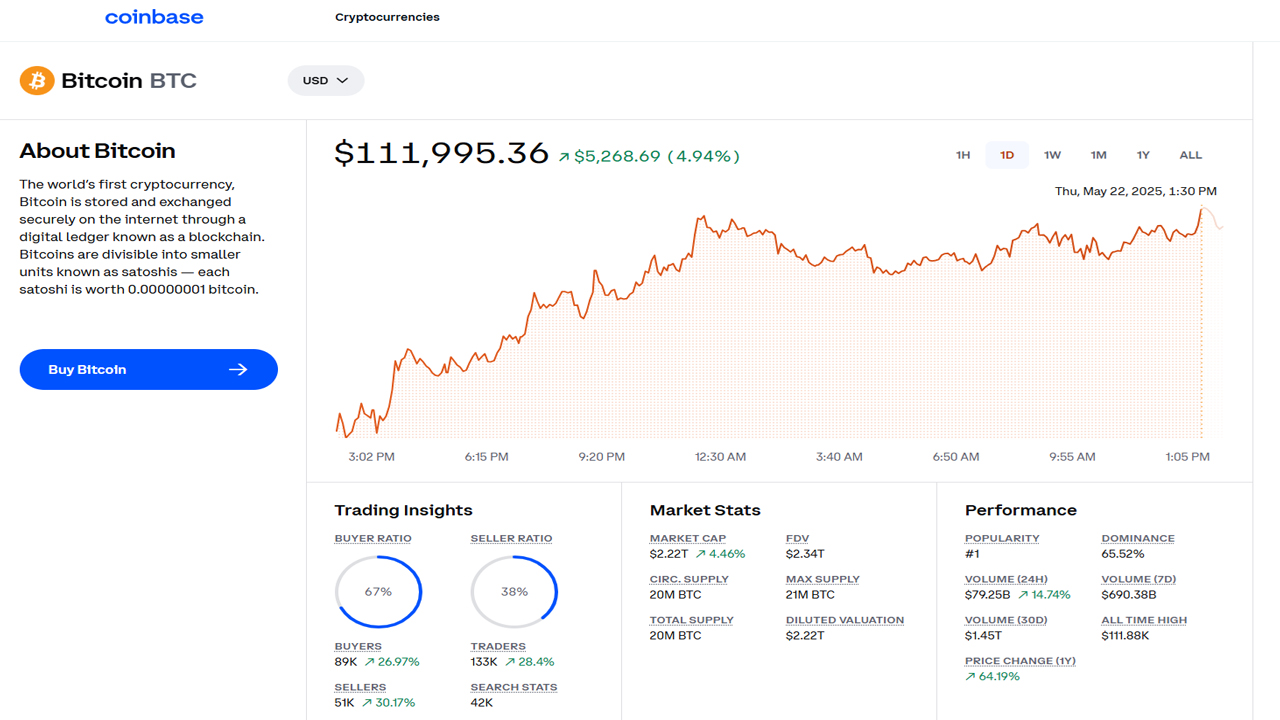This screenshot has height=720, width=1280.
Task: Click the Performance heading
Action: tap(1021, 510)
